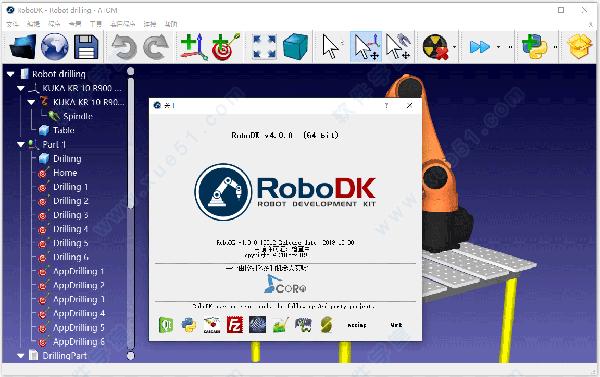Collapse the Robot drilling station node
Viewport: 600px width, 377px height.
(x=10, y=74)
